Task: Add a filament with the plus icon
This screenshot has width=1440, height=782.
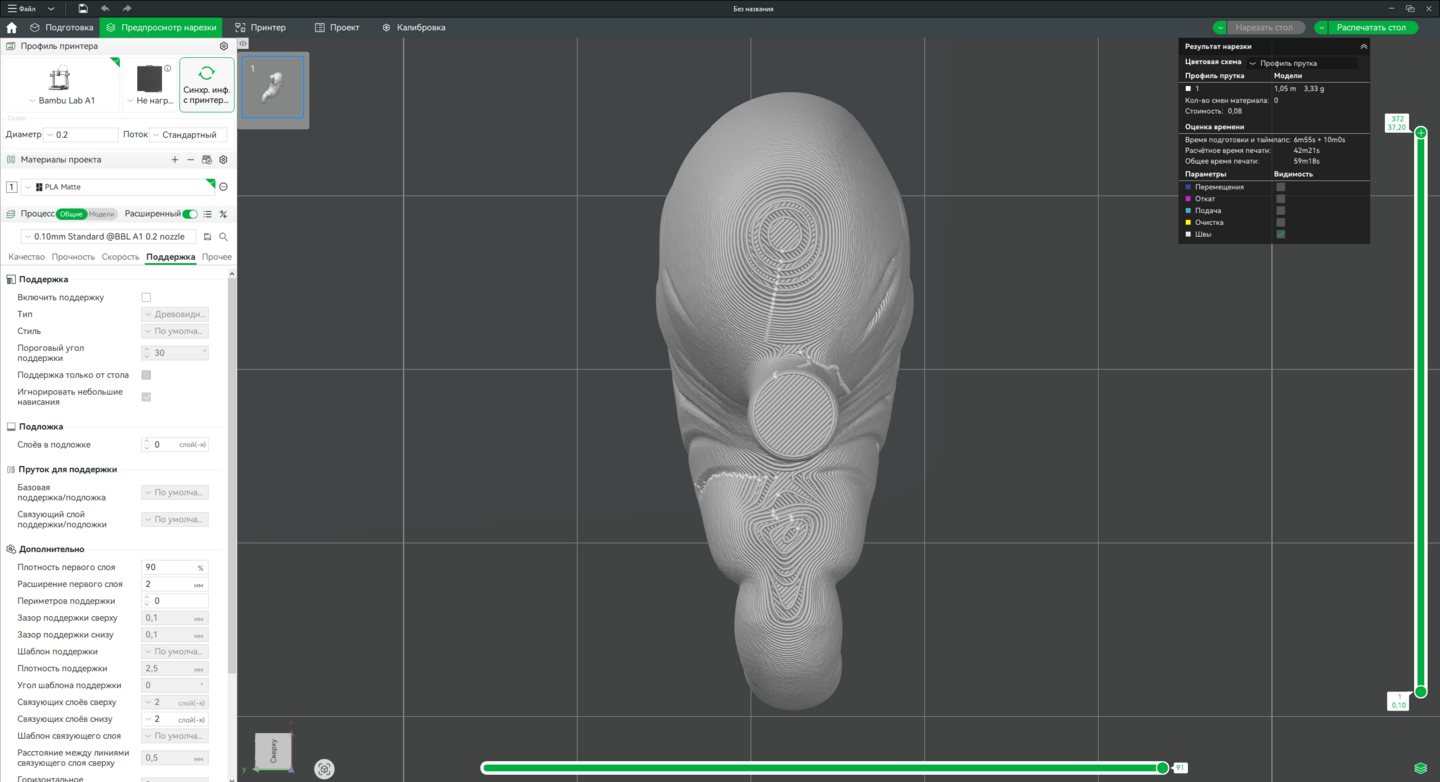Action: click(x=175, y=160)
